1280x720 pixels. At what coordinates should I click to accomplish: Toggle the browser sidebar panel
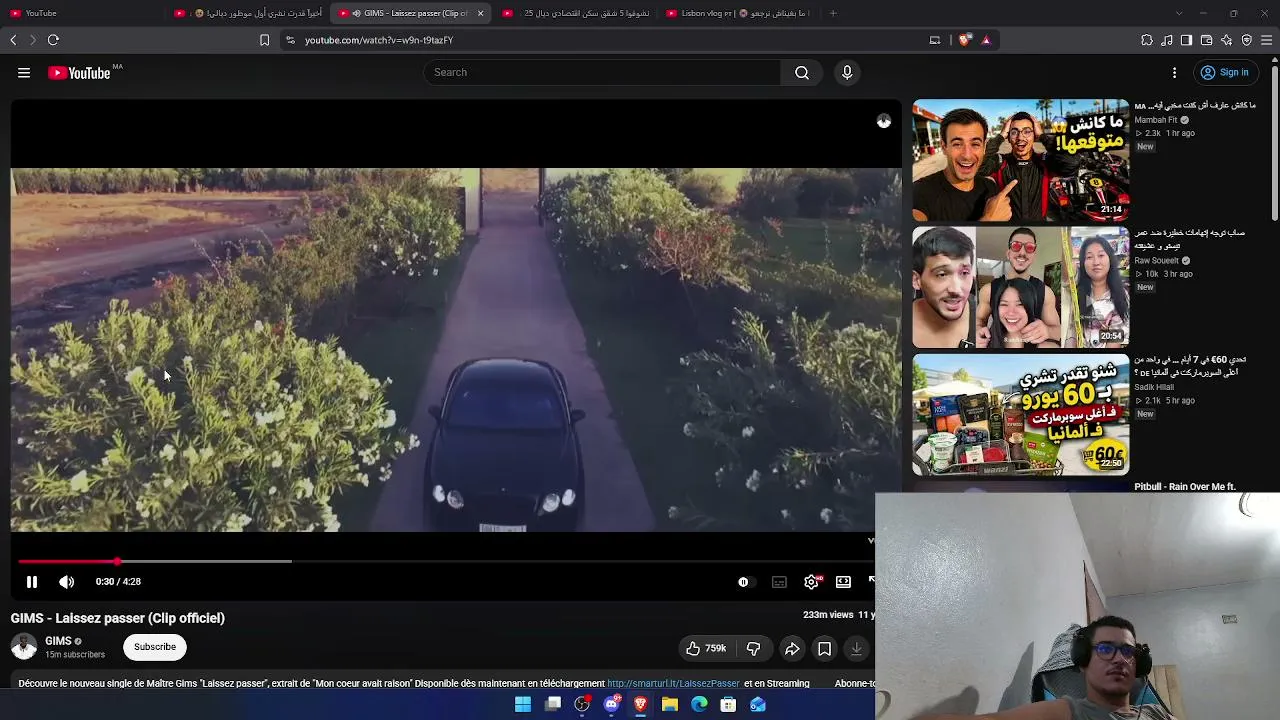click(1186, 40)
